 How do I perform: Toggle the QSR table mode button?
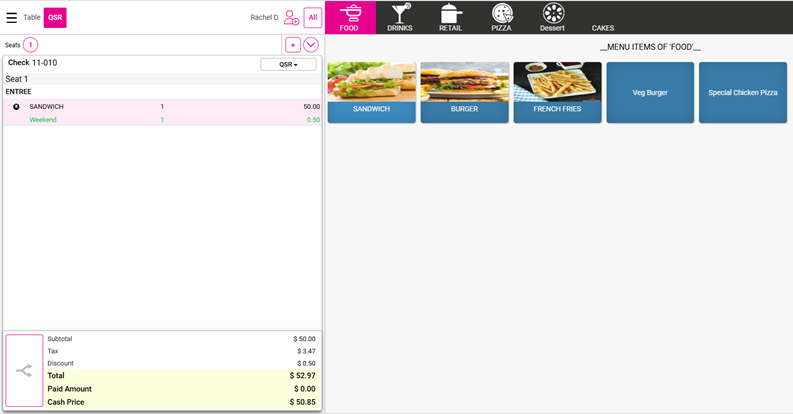pyautogui.click(x=55, y=17)
